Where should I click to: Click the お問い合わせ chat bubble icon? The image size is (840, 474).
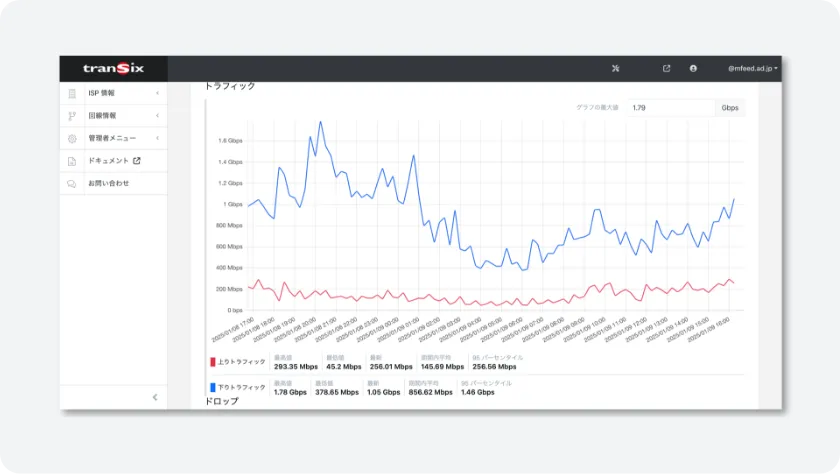coord(71,184)
